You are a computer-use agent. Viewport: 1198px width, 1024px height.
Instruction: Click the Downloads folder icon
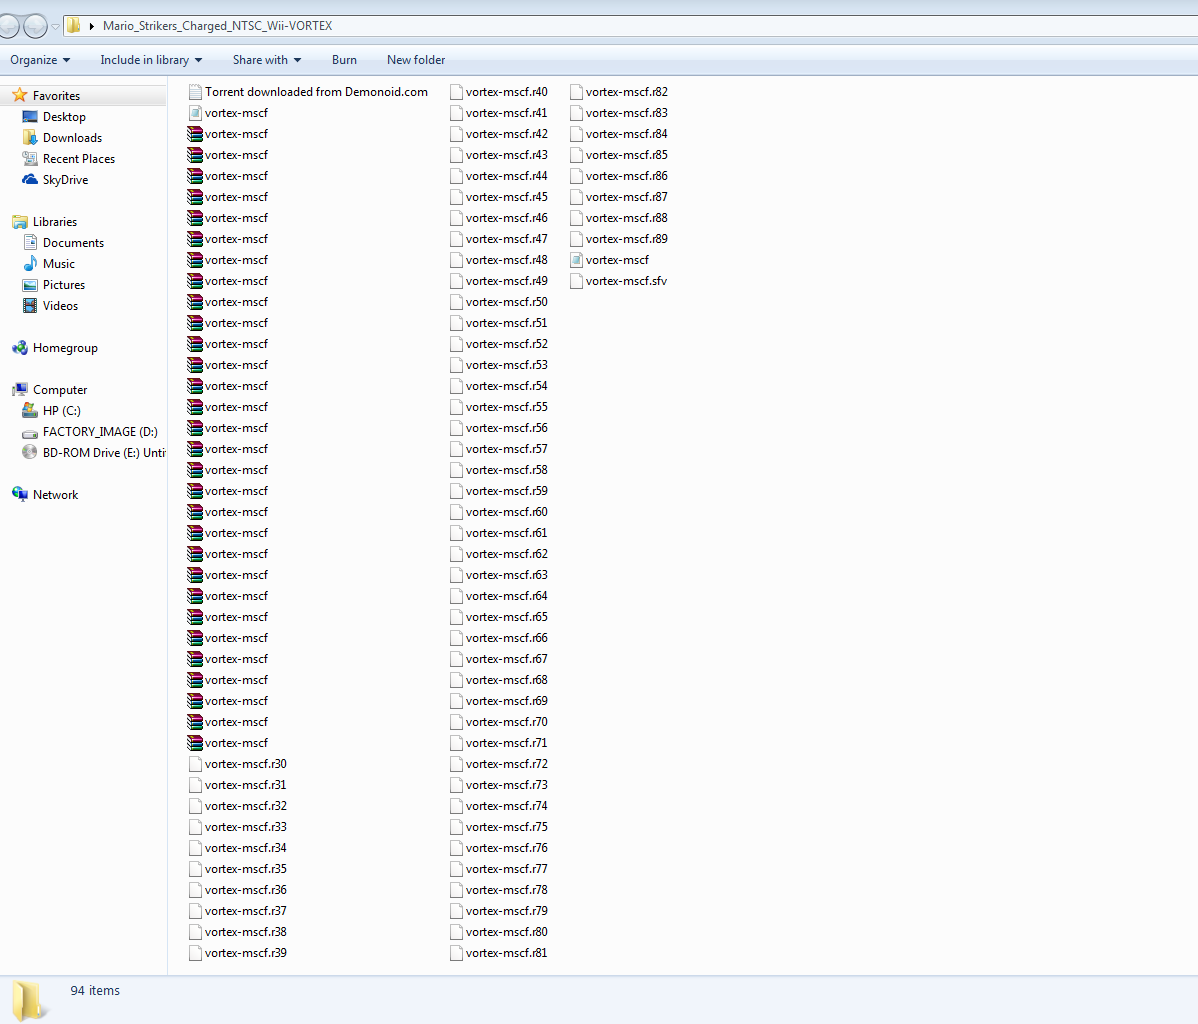click(30, 138)
